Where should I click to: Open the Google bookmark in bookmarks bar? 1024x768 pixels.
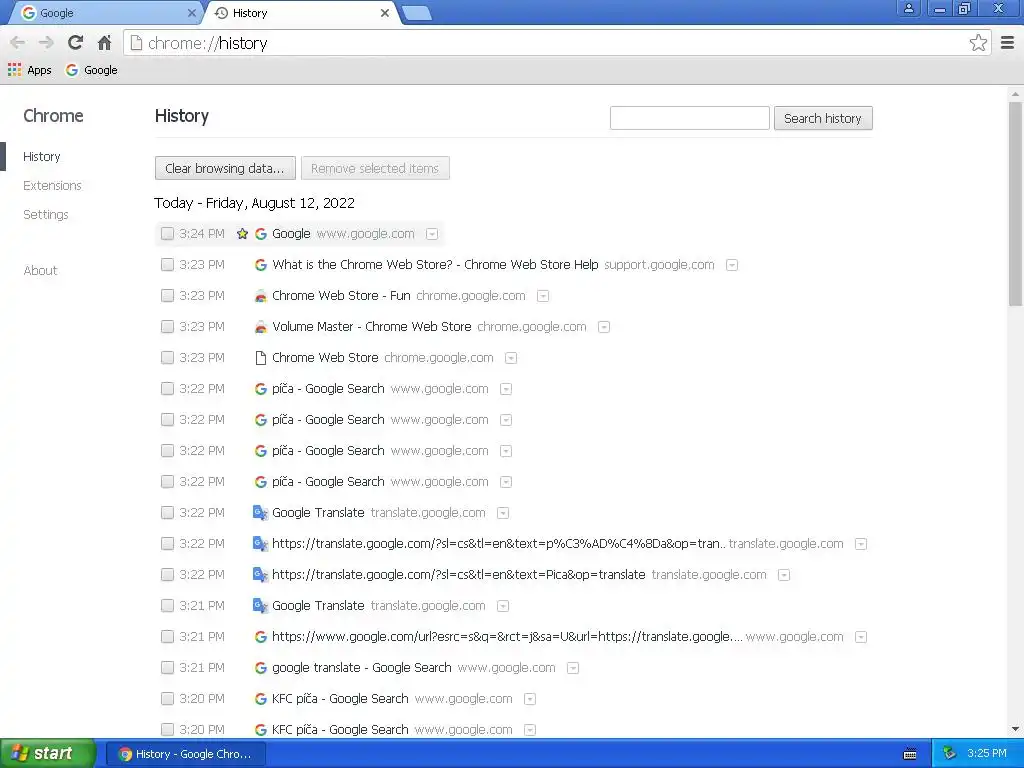pyautogui.click(x=91, y=70)
